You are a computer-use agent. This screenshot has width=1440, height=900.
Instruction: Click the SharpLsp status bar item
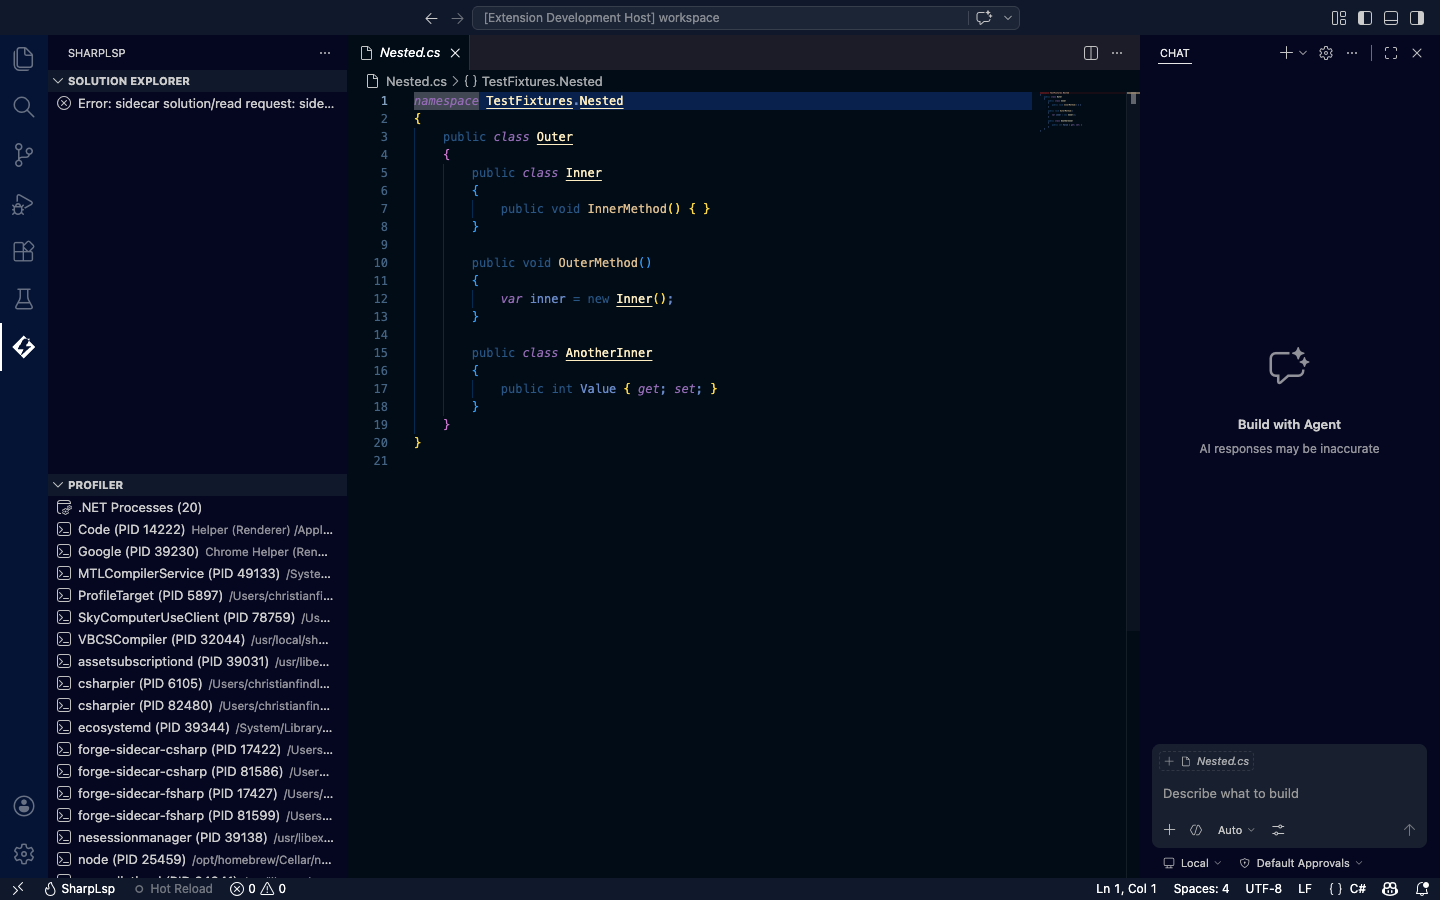(79, 888)
